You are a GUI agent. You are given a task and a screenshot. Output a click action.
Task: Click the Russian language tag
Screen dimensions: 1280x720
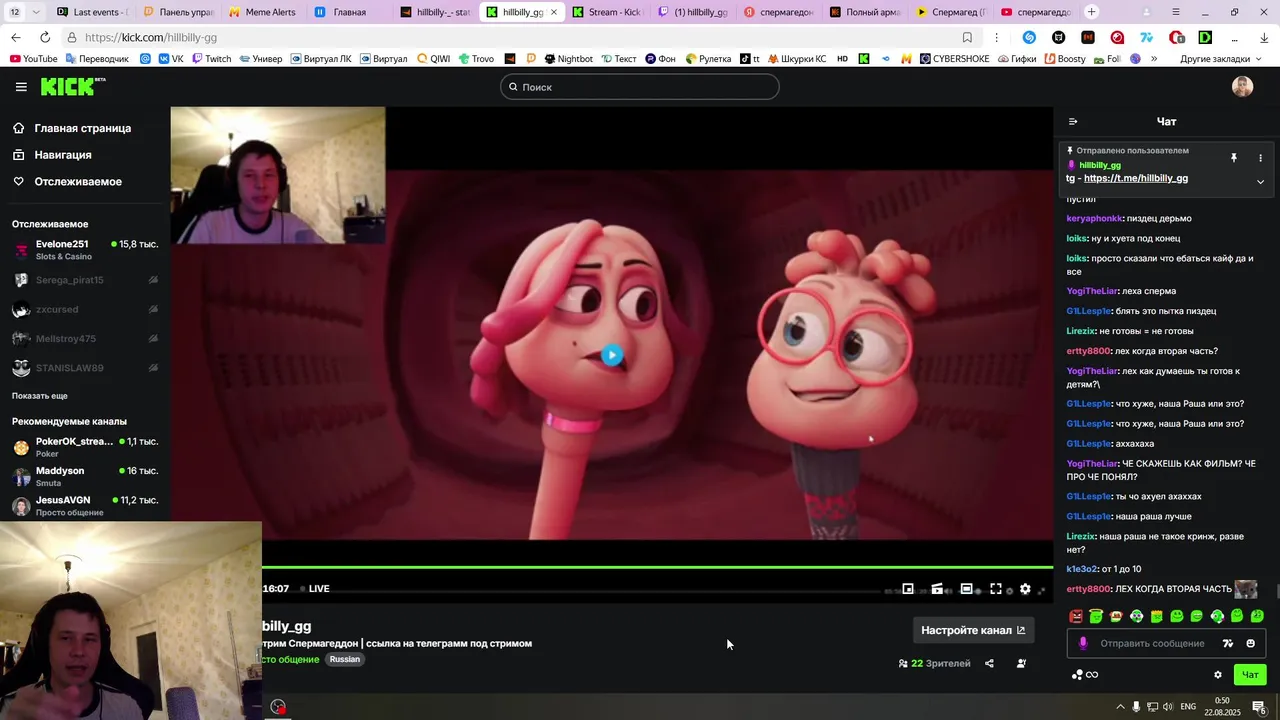pos(345,660)
